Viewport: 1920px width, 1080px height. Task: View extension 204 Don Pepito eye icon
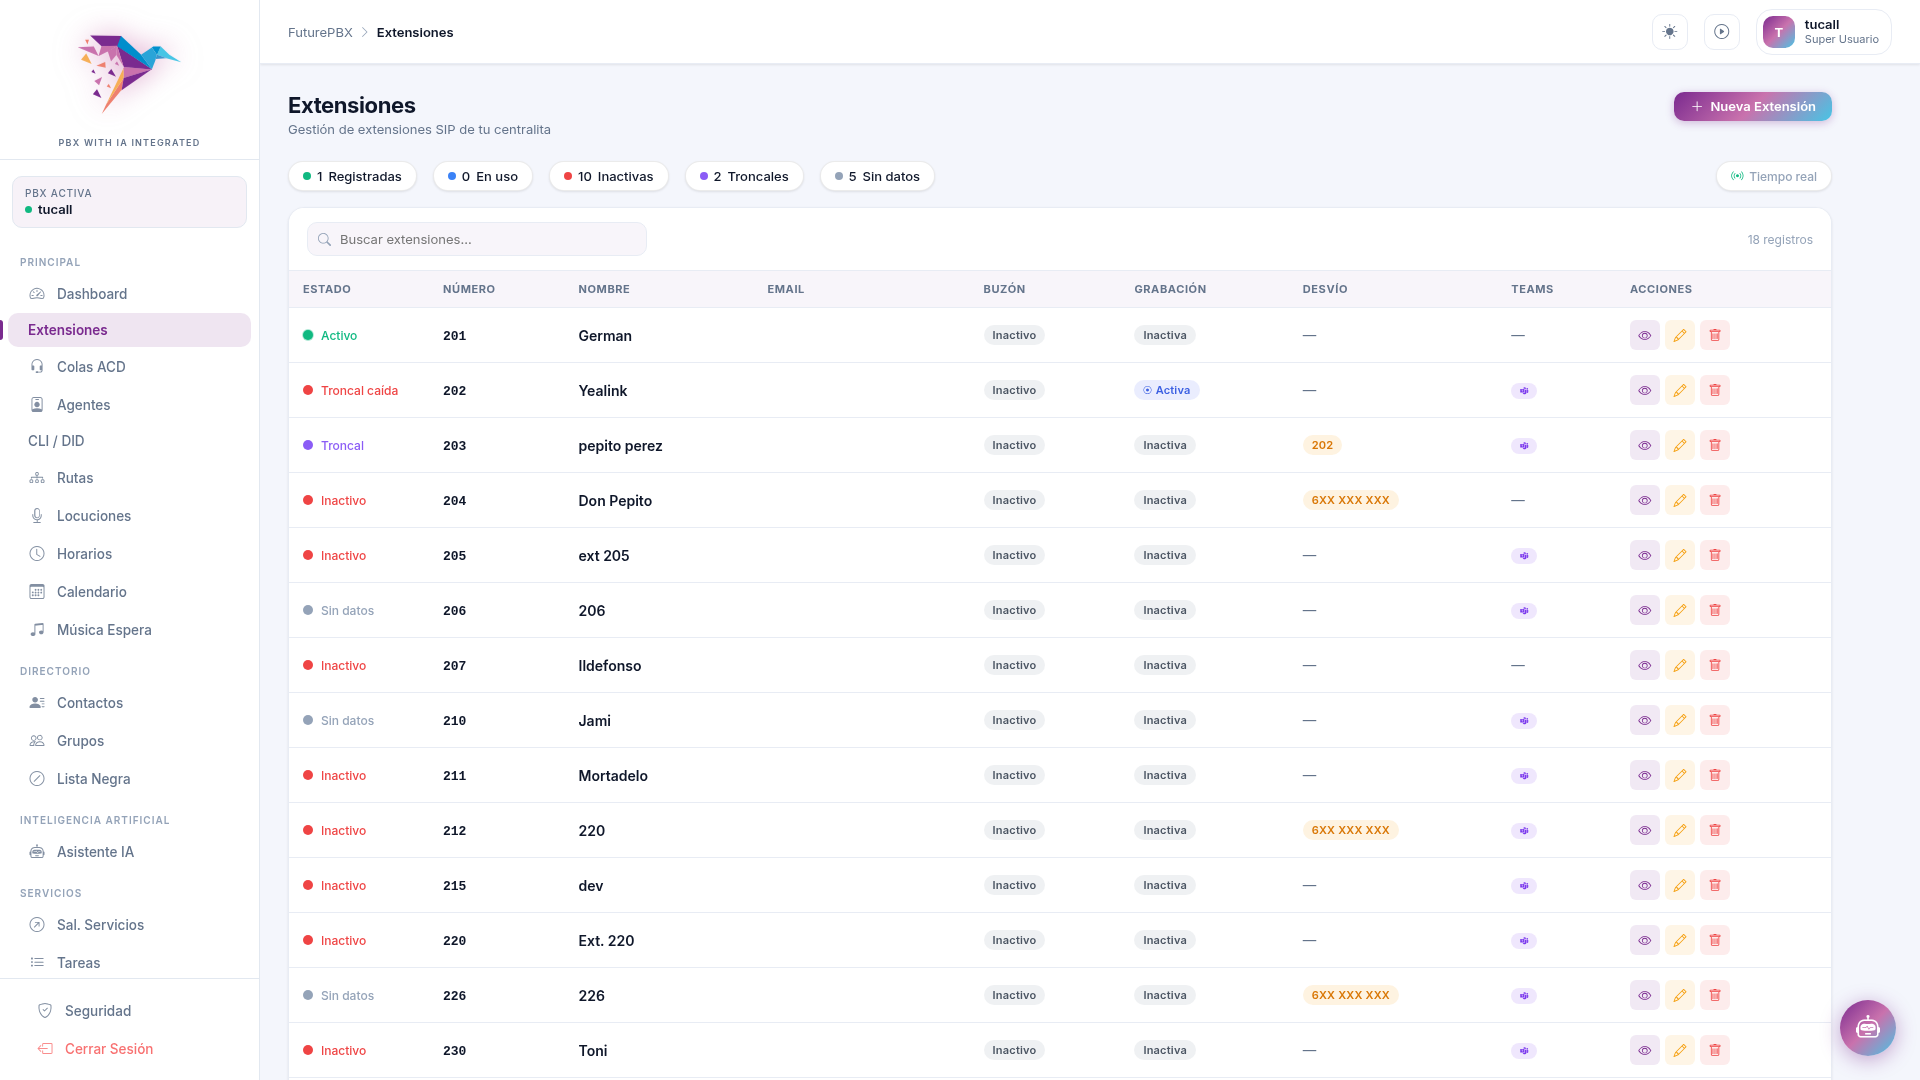1644,500
